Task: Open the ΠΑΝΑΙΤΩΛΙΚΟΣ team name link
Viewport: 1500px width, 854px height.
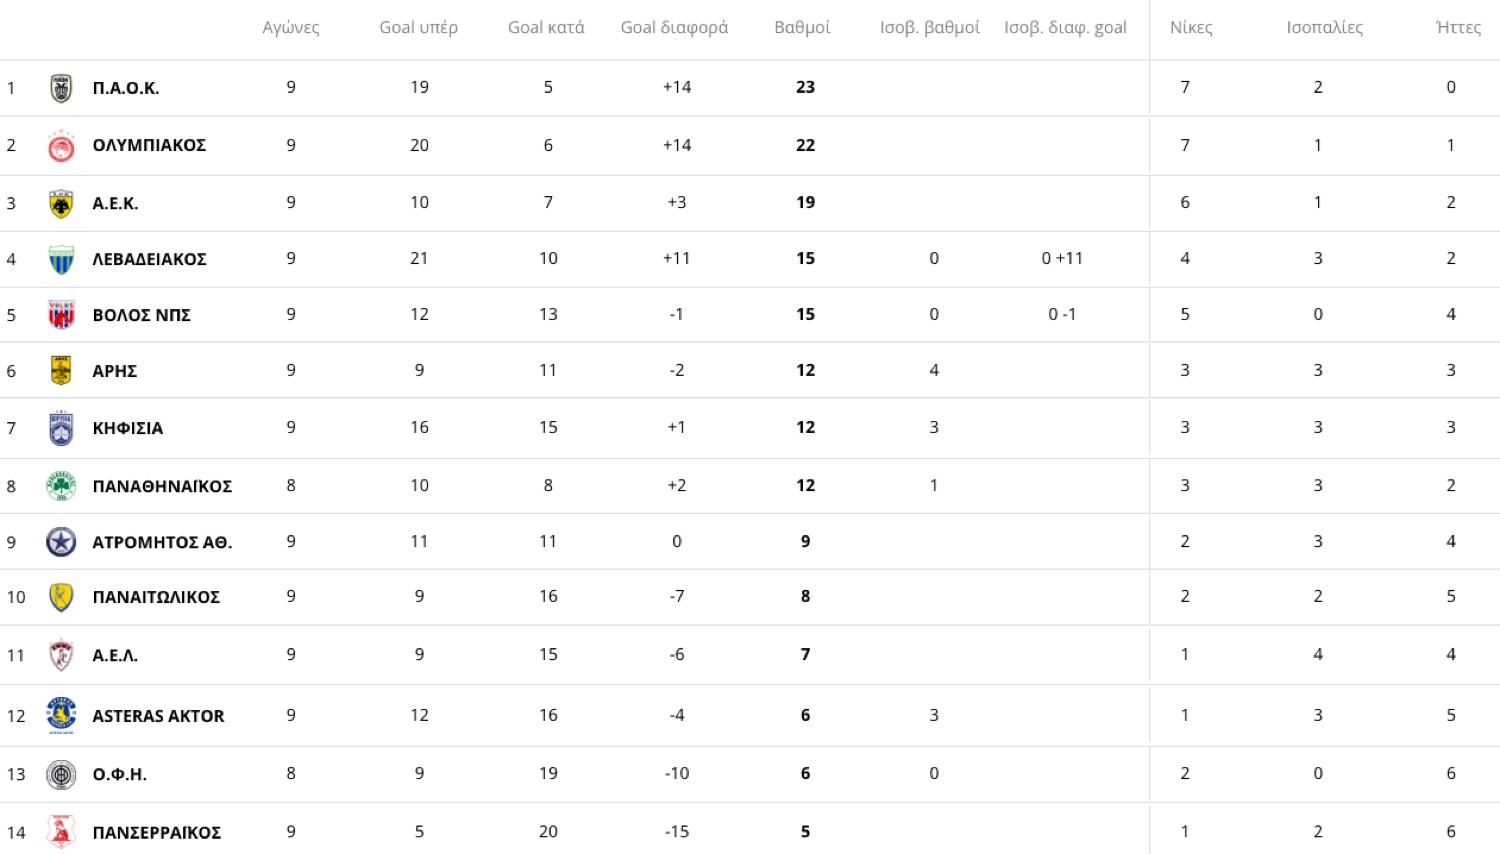Action: [x=156, y=597]
